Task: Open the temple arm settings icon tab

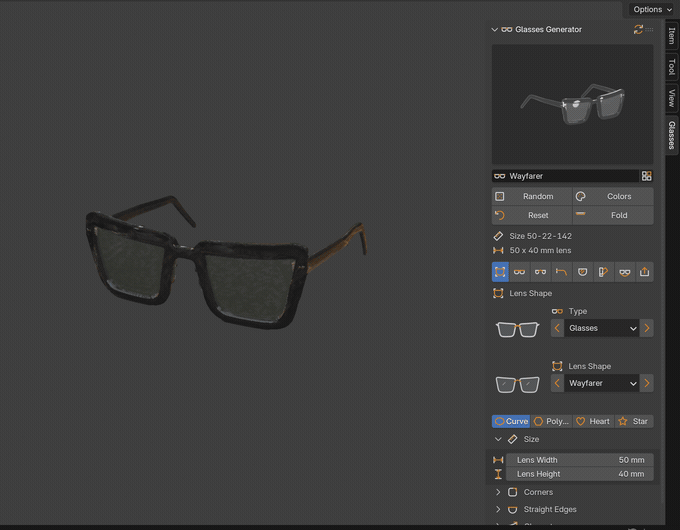Action: point(561,272)
